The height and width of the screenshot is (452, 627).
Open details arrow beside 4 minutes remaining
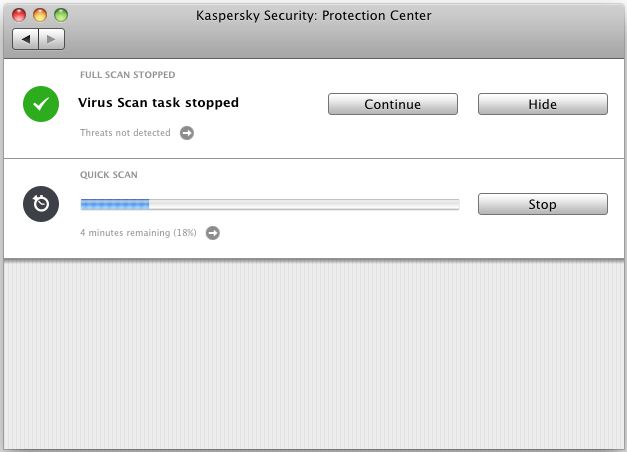[212, 233]
